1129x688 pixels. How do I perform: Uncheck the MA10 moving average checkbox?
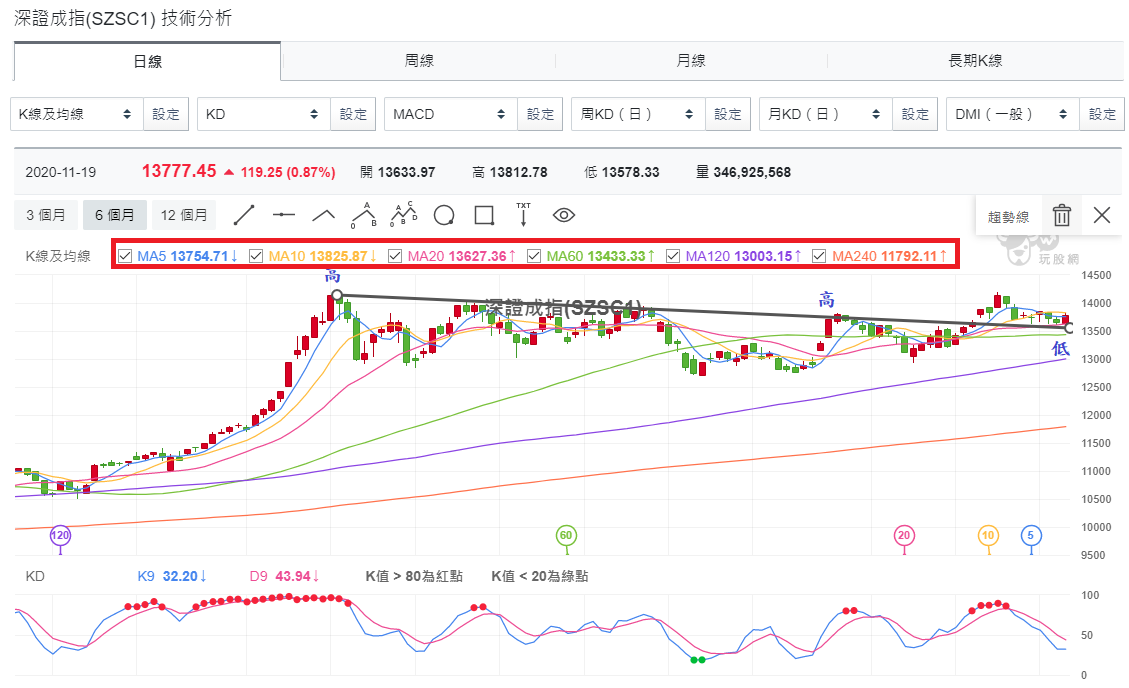[x=256, y=256]
